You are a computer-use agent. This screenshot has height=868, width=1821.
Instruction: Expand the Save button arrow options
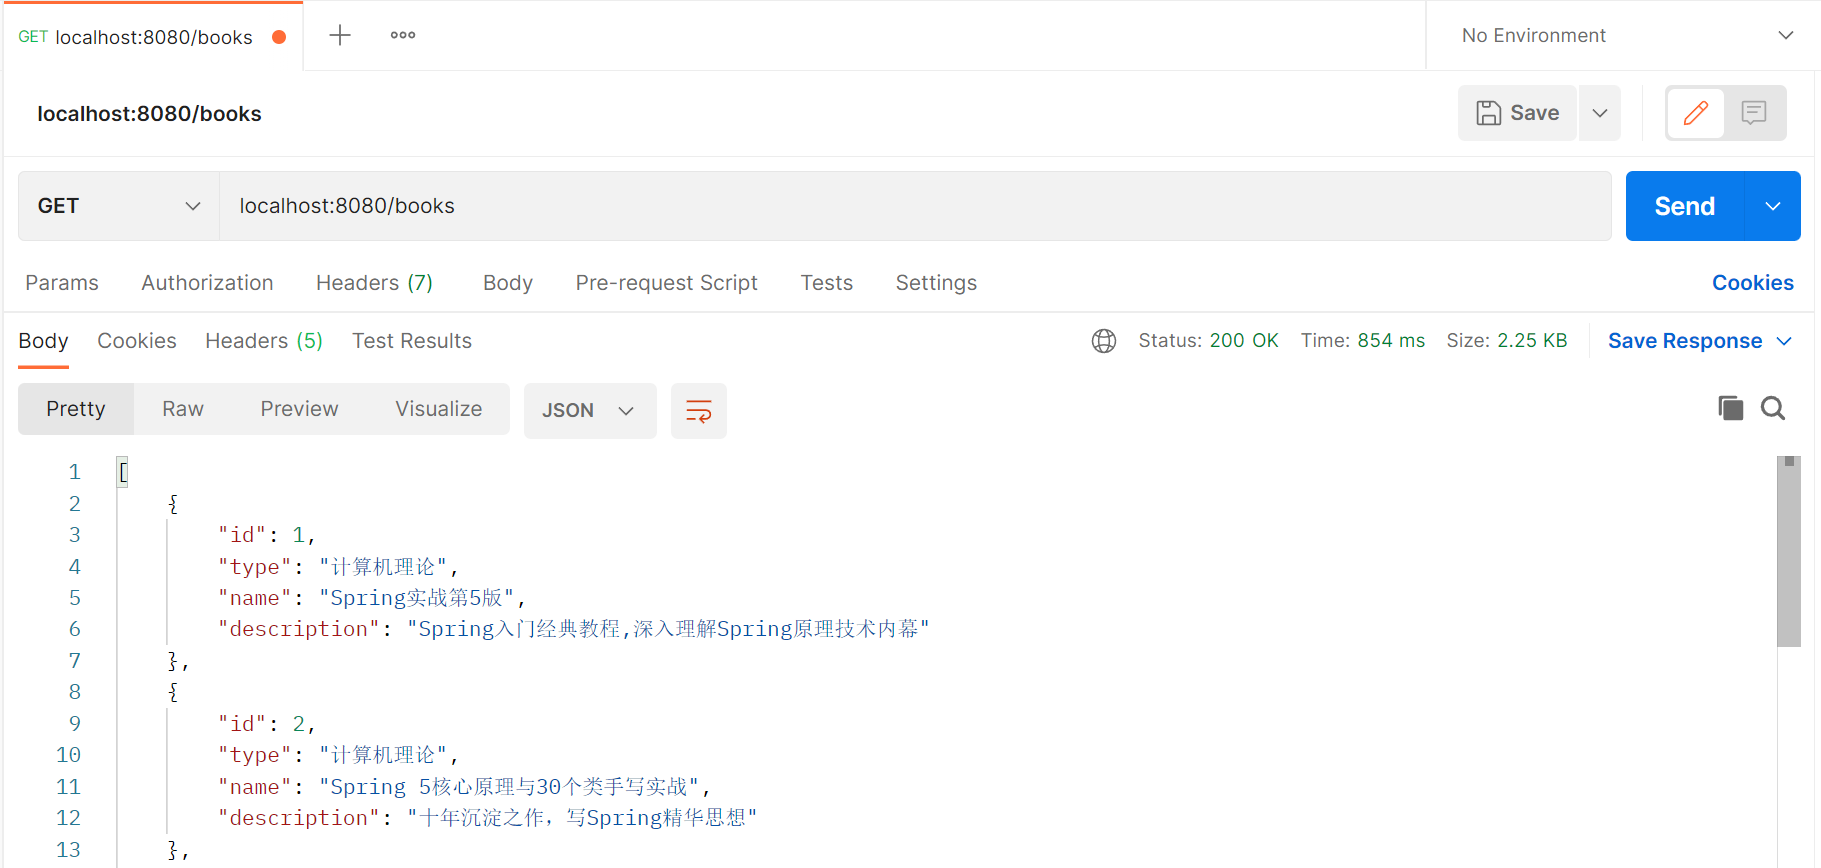click(1600, 113)
